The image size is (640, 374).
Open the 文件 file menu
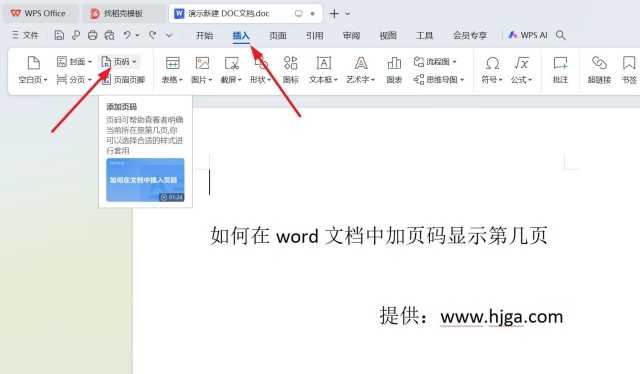(25, 36)
